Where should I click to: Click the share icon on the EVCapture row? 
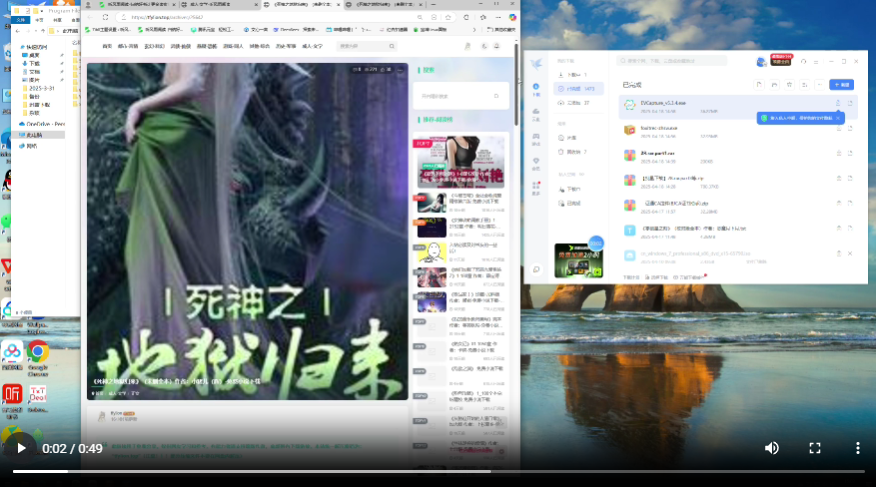838,103
